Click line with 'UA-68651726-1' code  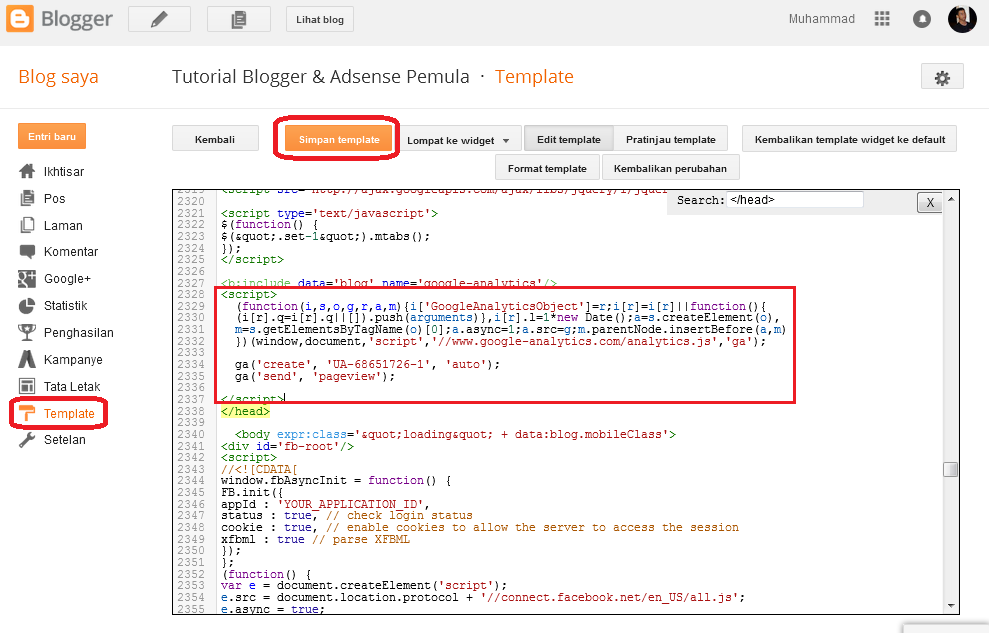coord(367,364)
